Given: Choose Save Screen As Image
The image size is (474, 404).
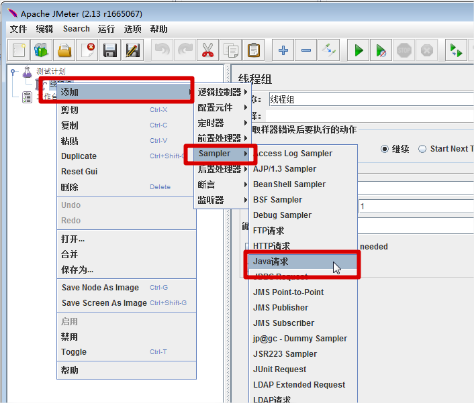Looking at the screenshot, I should tap(126, 303).
